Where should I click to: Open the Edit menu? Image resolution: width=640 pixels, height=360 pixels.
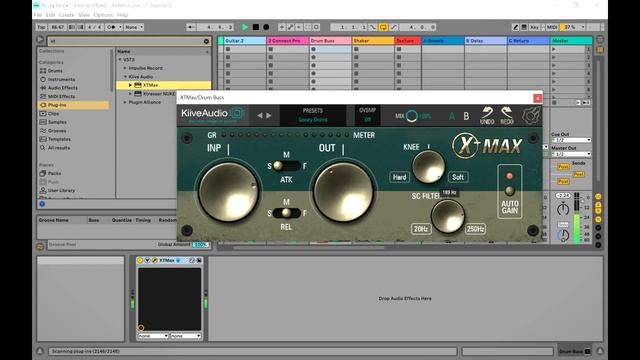(x=51, y=15)
